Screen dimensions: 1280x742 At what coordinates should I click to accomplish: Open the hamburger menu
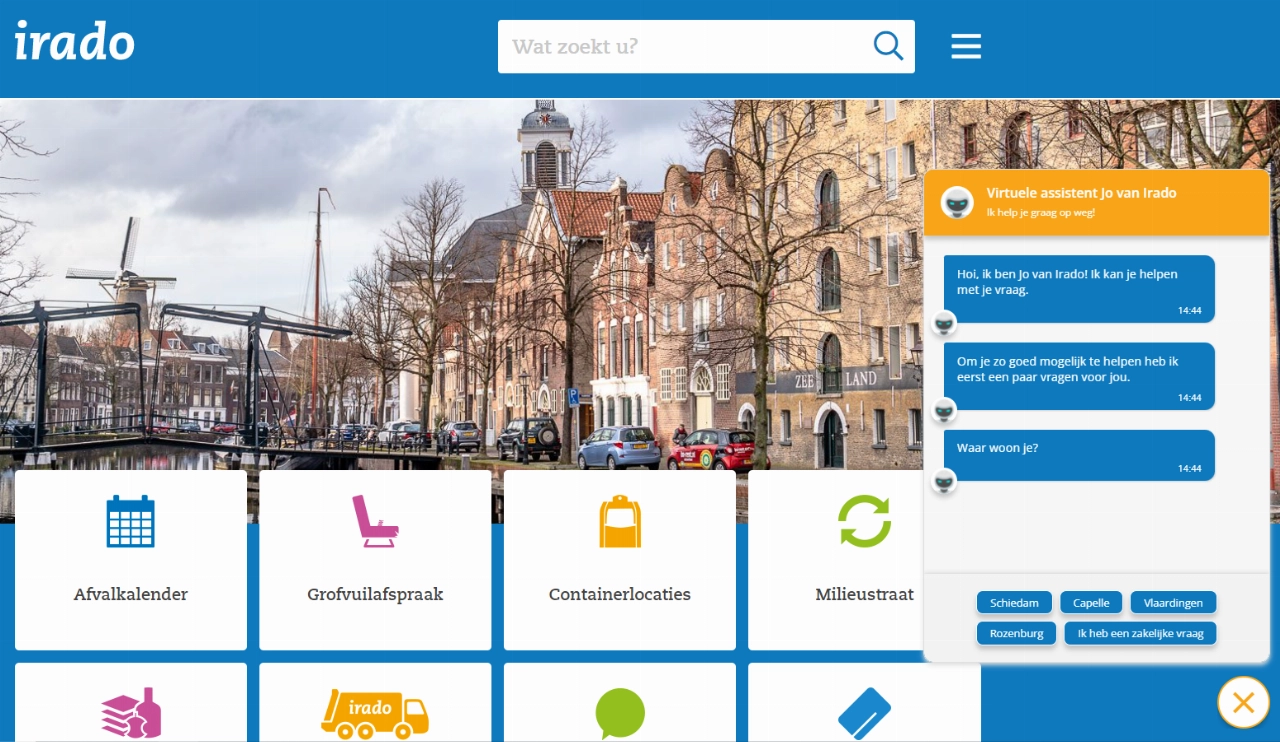965,46
